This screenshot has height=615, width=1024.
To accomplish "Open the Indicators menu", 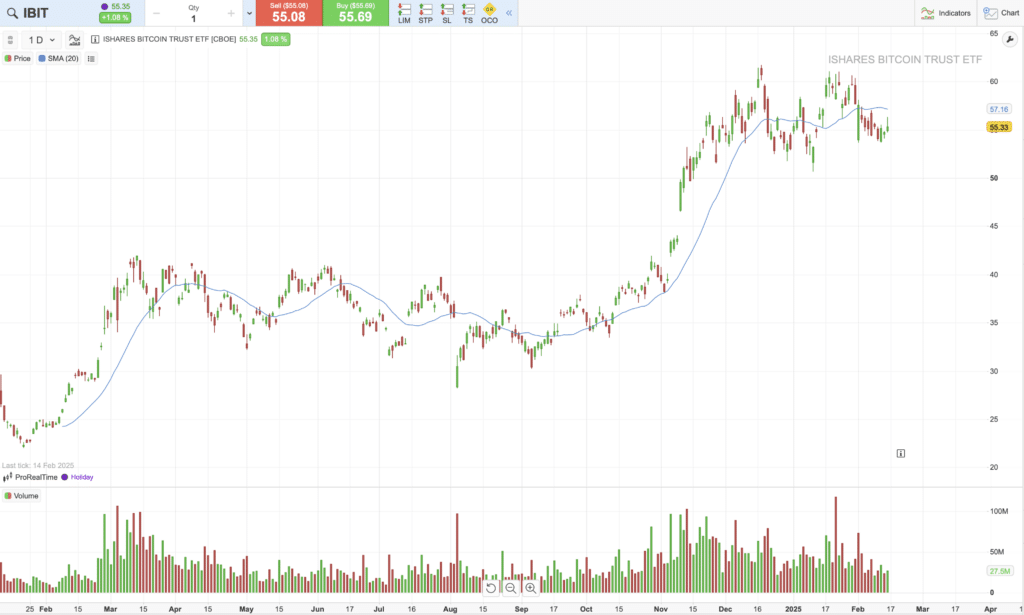I will pos(945,13).
